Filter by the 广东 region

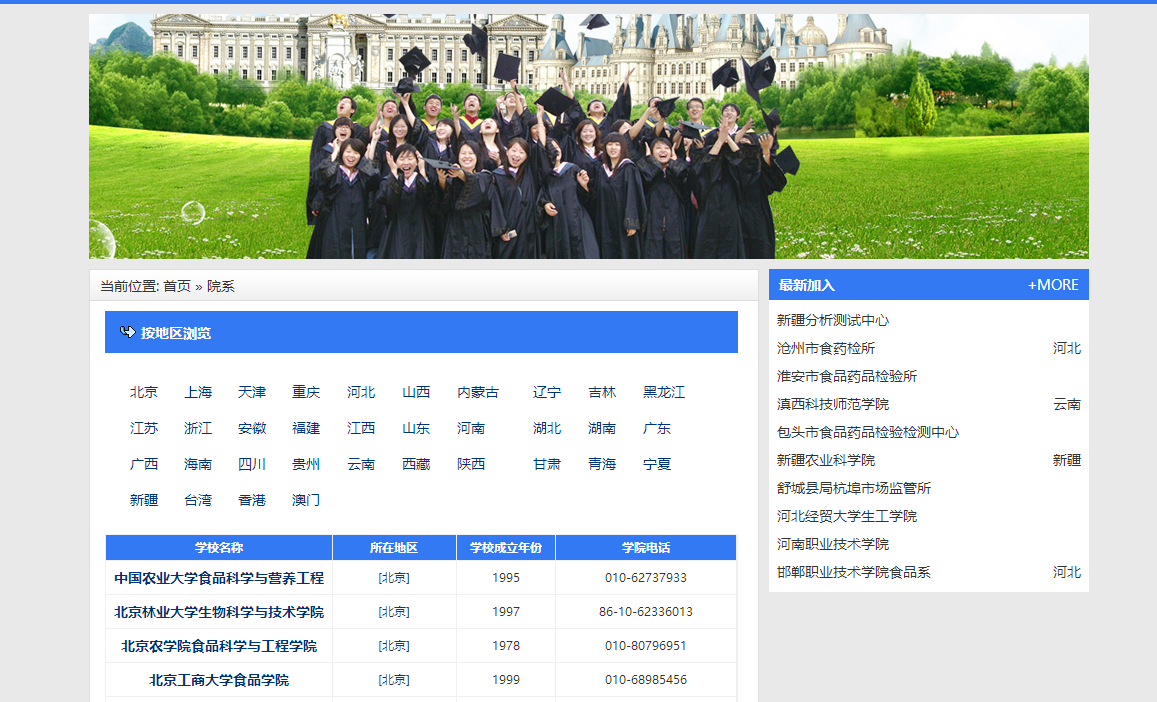point(657,428)
